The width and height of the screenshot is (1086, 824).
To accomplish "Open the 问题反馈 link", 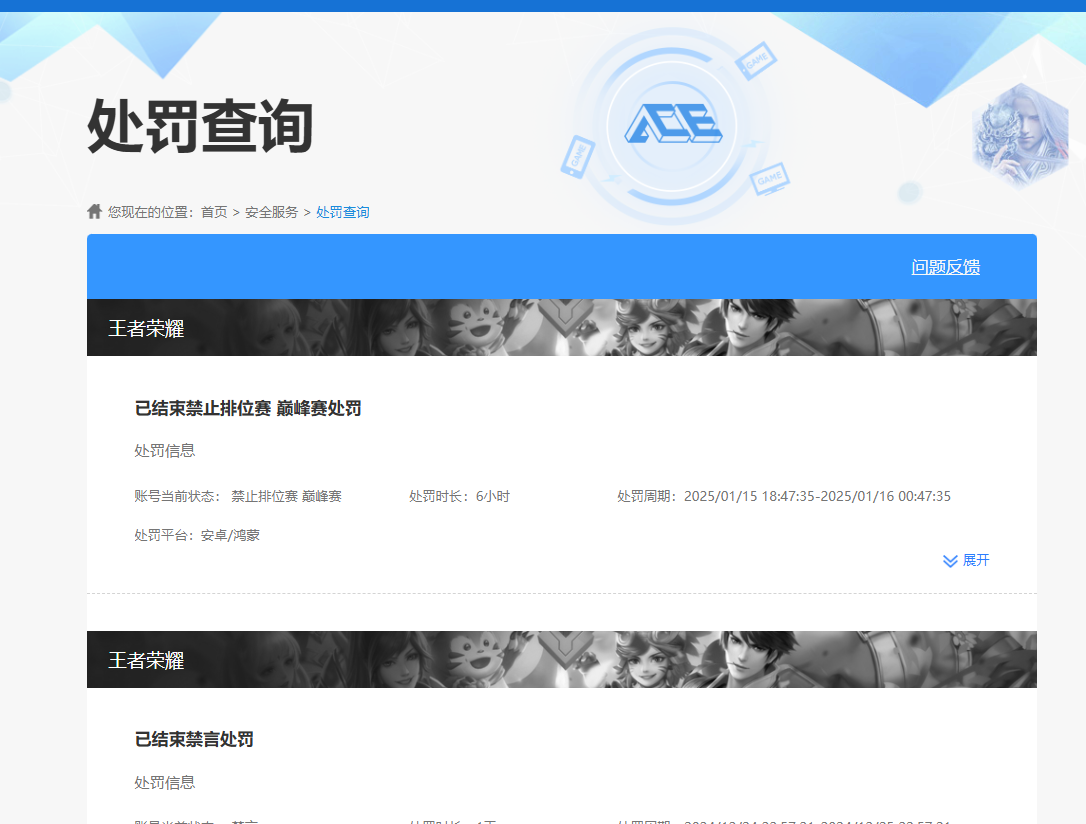I will 945,267.
